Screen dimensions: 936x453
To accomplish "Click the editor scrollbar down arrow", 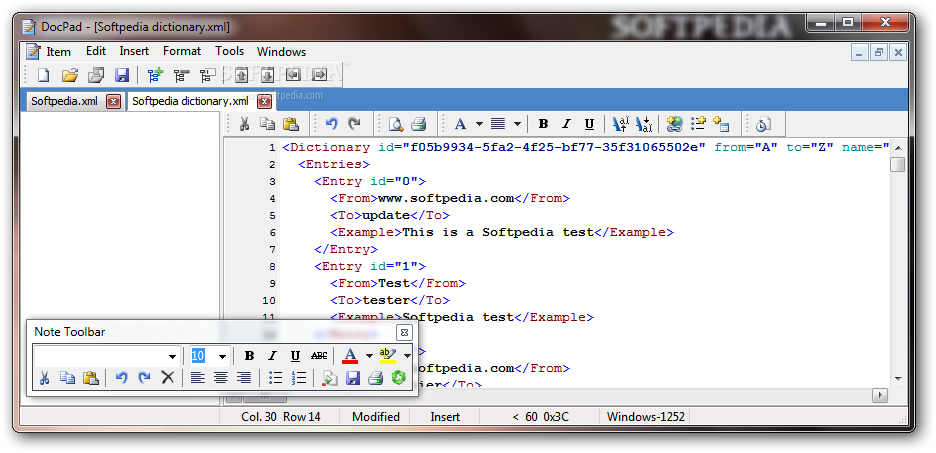I will click(898, 378).
